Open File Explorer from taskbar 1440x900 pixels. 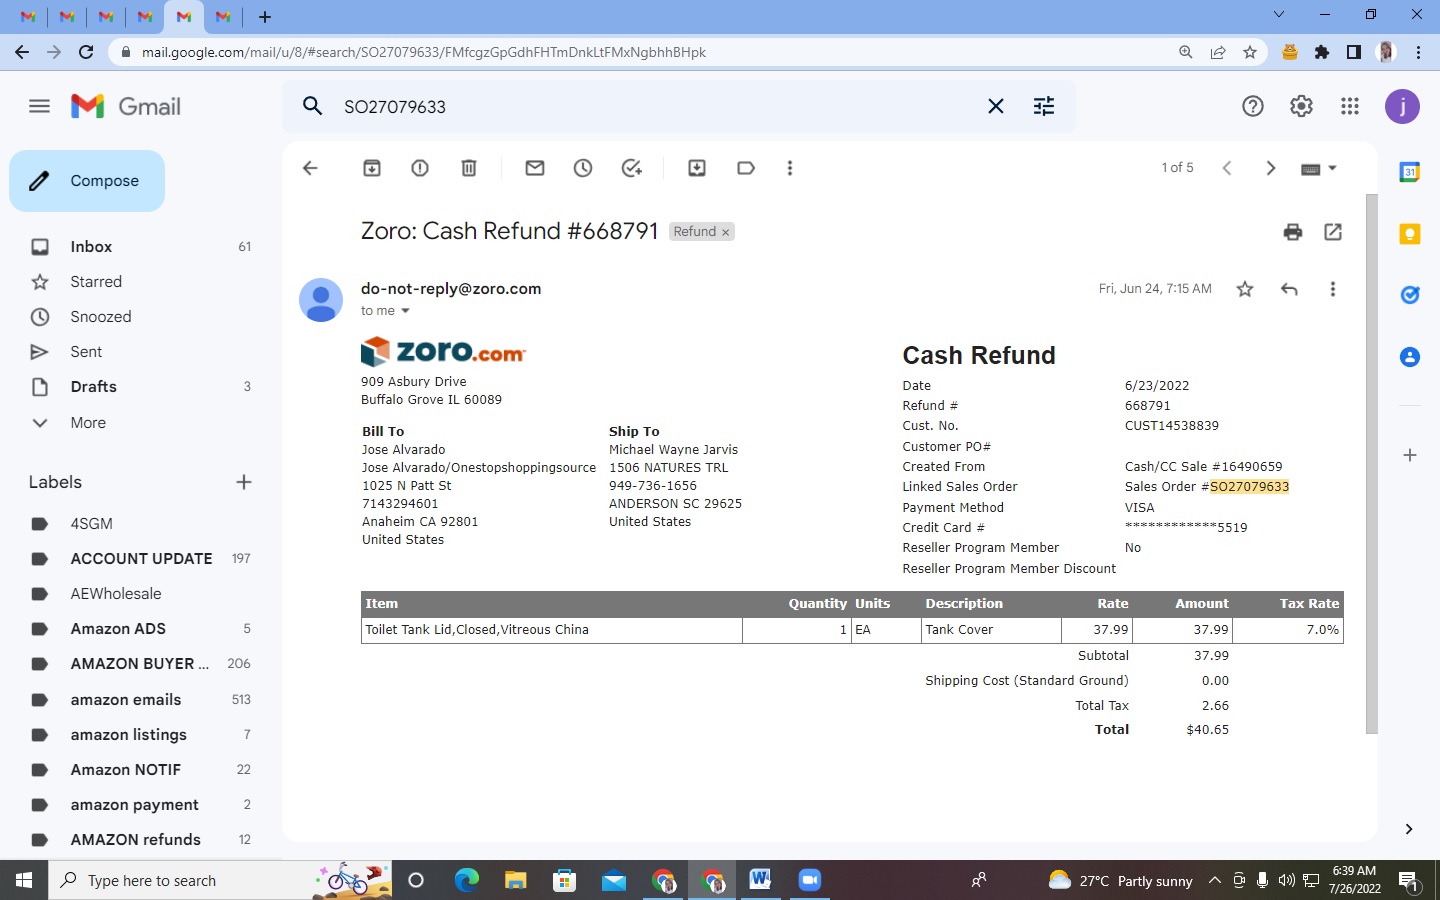[x=515, y=880]
